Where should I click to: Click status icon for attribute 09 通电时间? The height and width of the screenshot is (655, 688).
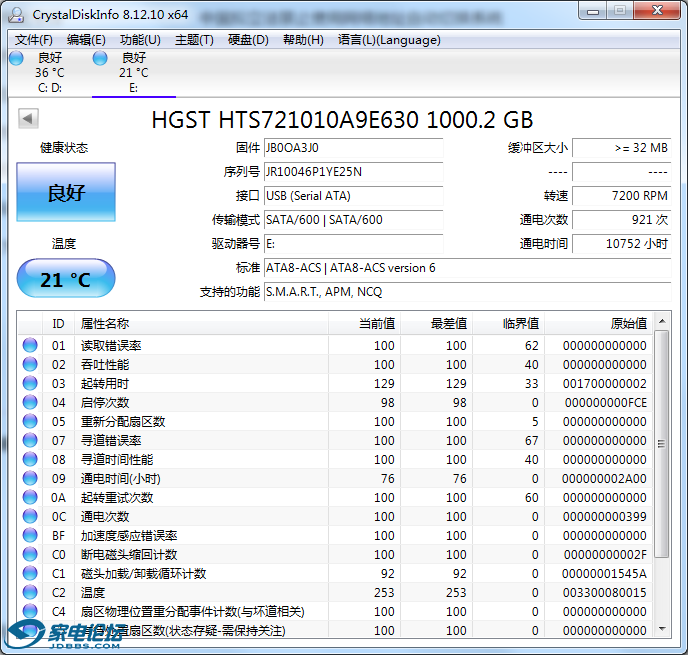(30, 478)
